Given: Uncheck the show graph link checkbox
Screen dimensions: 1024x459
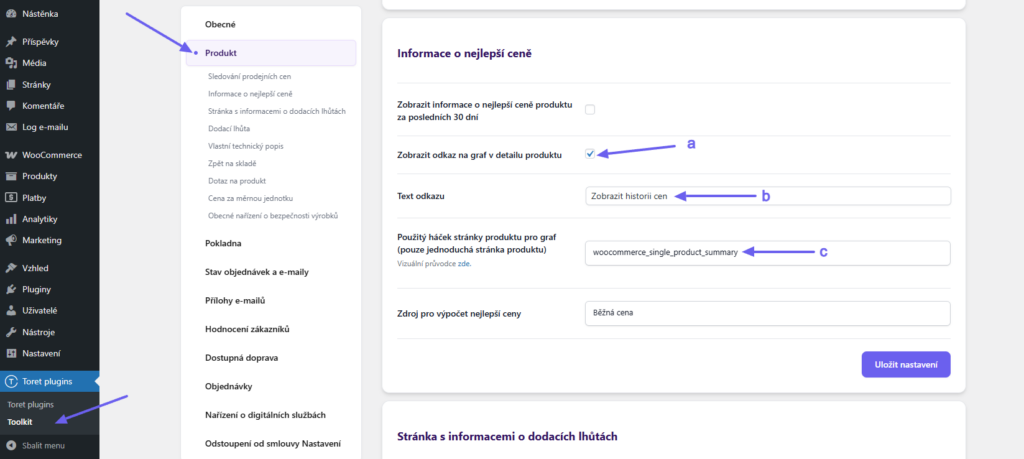Looking at the screenshot, I should coord(590,154).
